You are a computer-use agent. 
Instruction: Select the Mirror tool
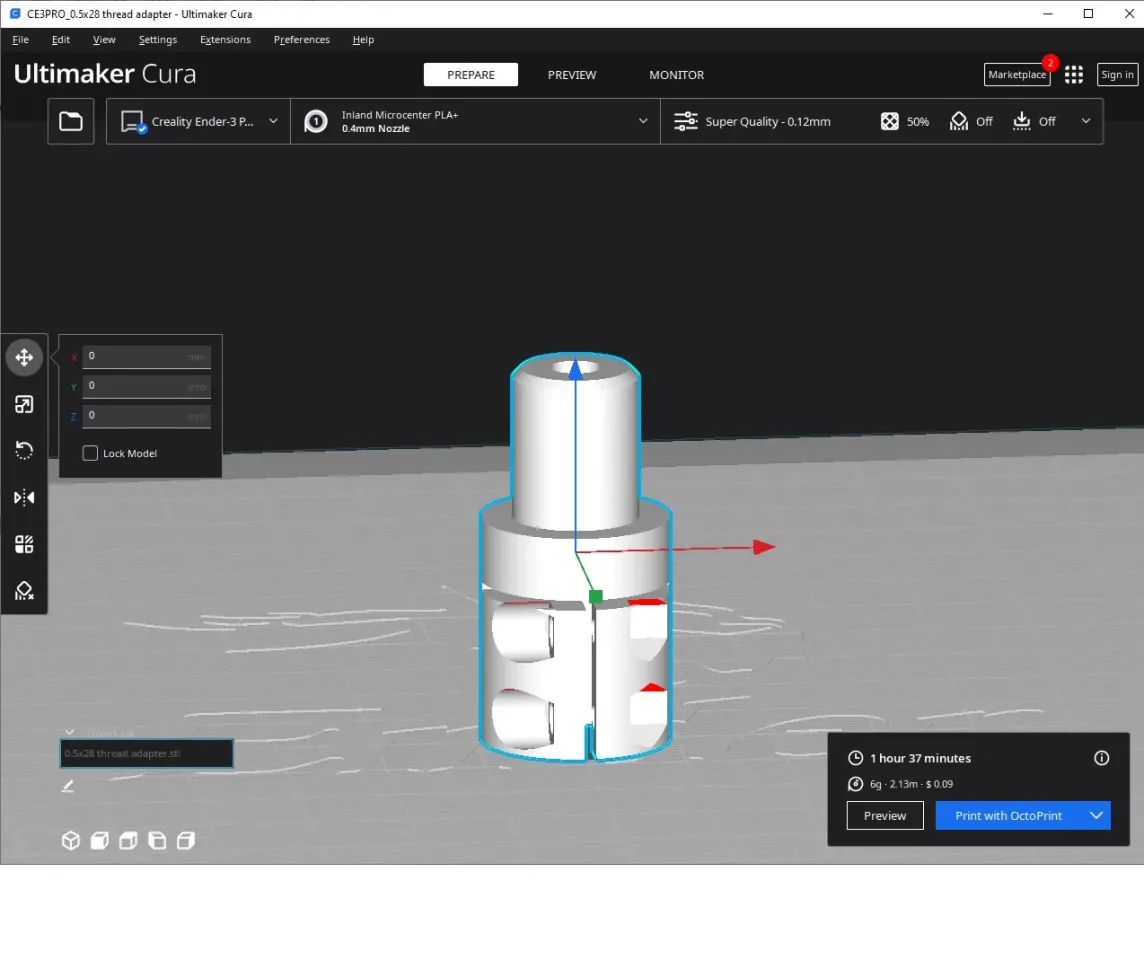tap(24, 498)
